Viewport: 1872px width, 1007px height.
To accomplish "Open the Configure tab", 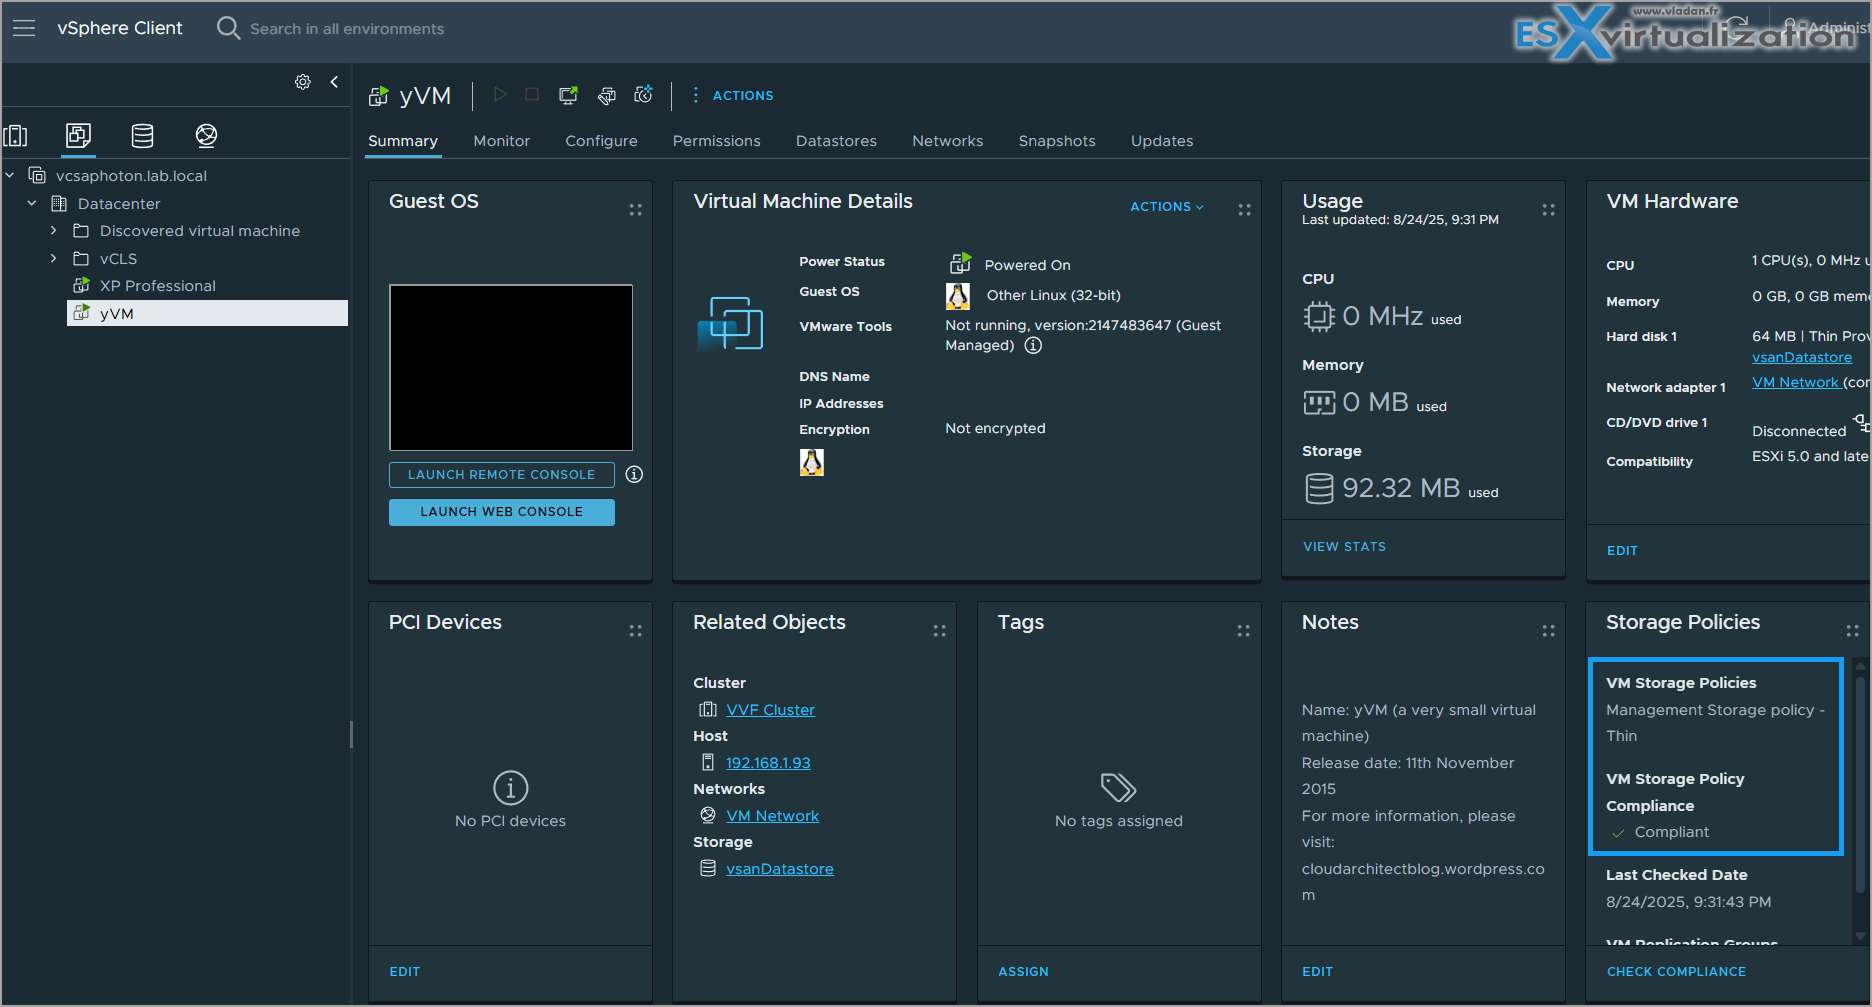I will [x=601, y=141].
